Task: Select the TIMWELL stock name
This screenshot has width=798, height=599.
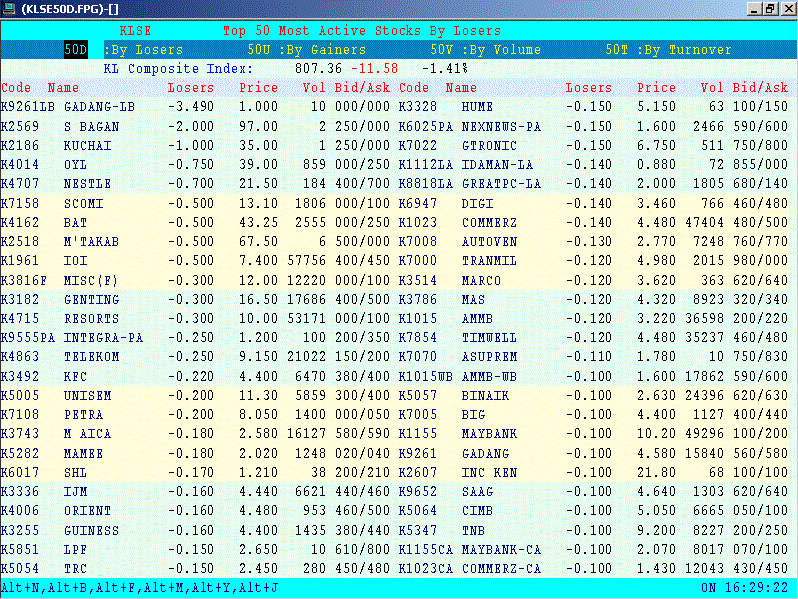Action: (490, 337)
